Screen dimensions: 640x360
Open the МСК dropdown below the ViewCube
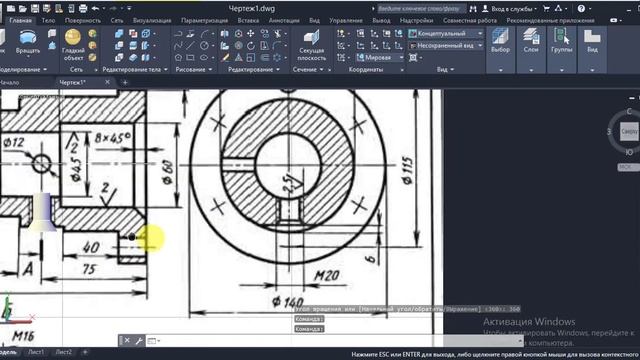629,167
